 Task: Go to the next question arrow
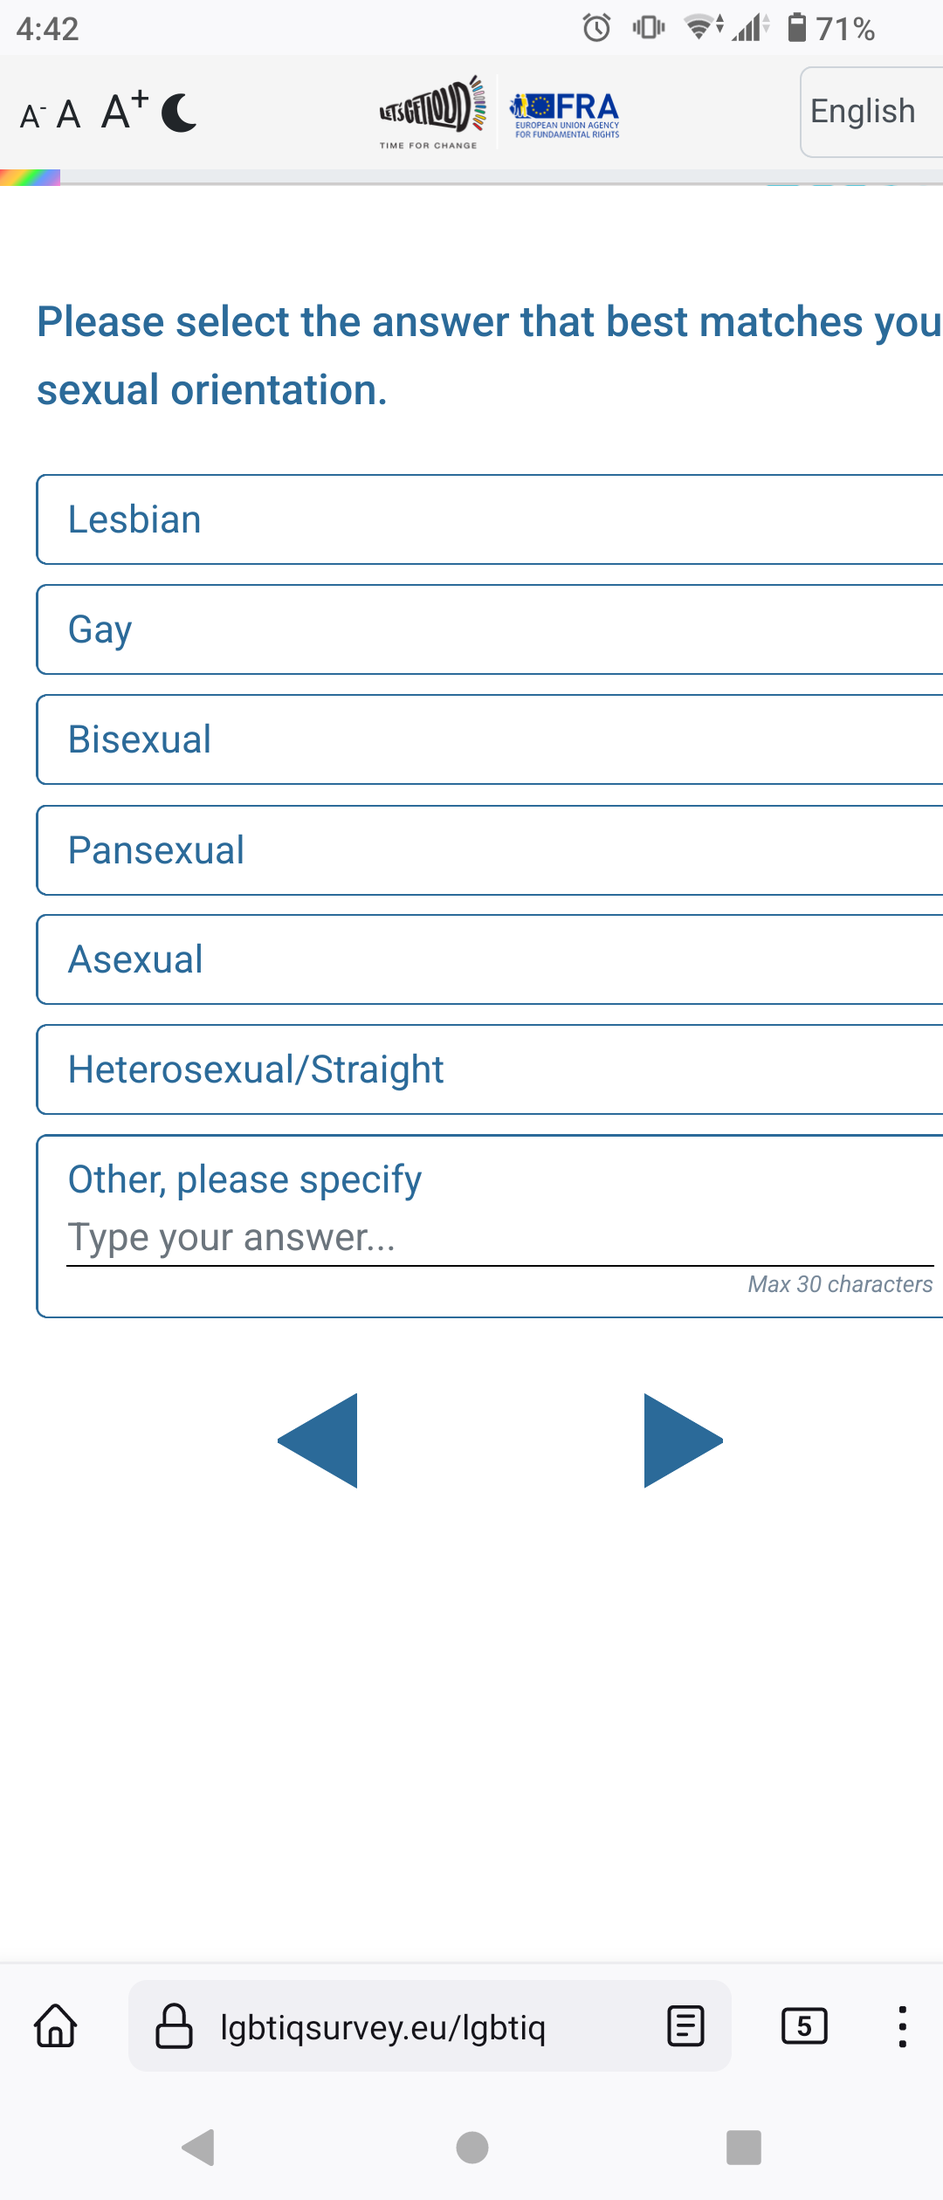(683, 1440)
